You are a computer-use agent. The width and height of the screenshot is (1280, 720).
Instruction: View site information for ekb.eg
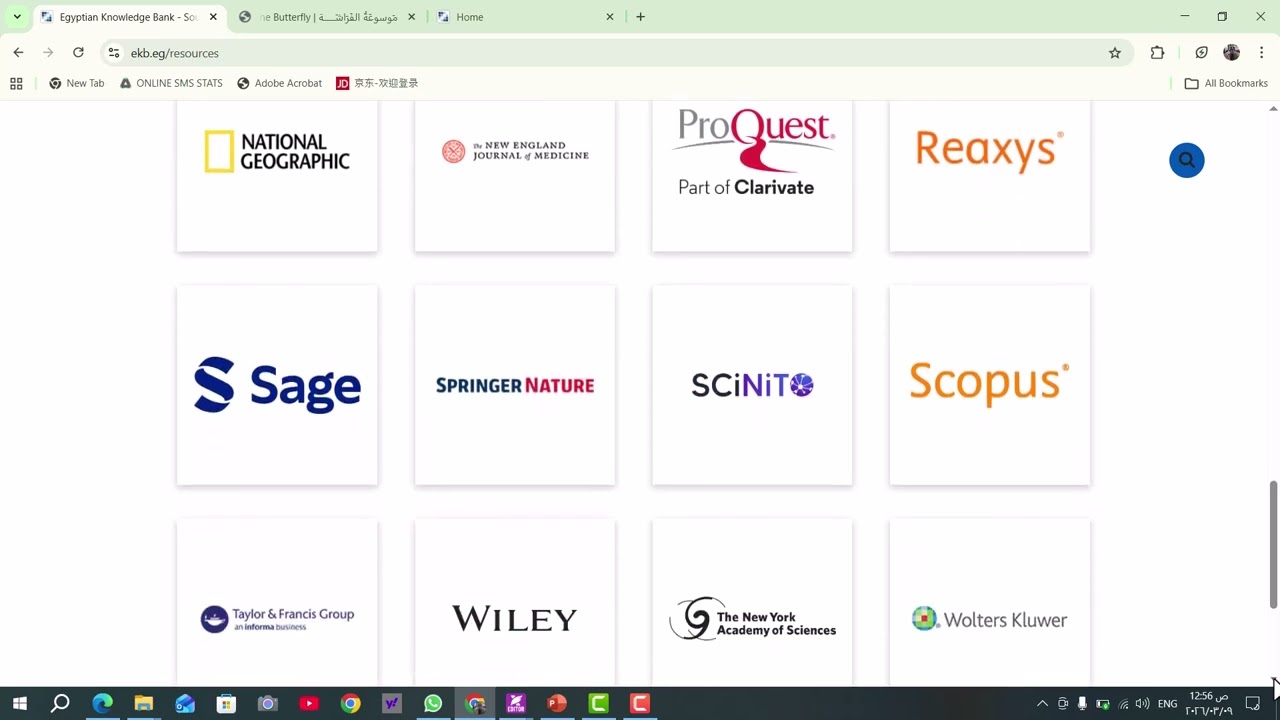(x=114, y=53)
